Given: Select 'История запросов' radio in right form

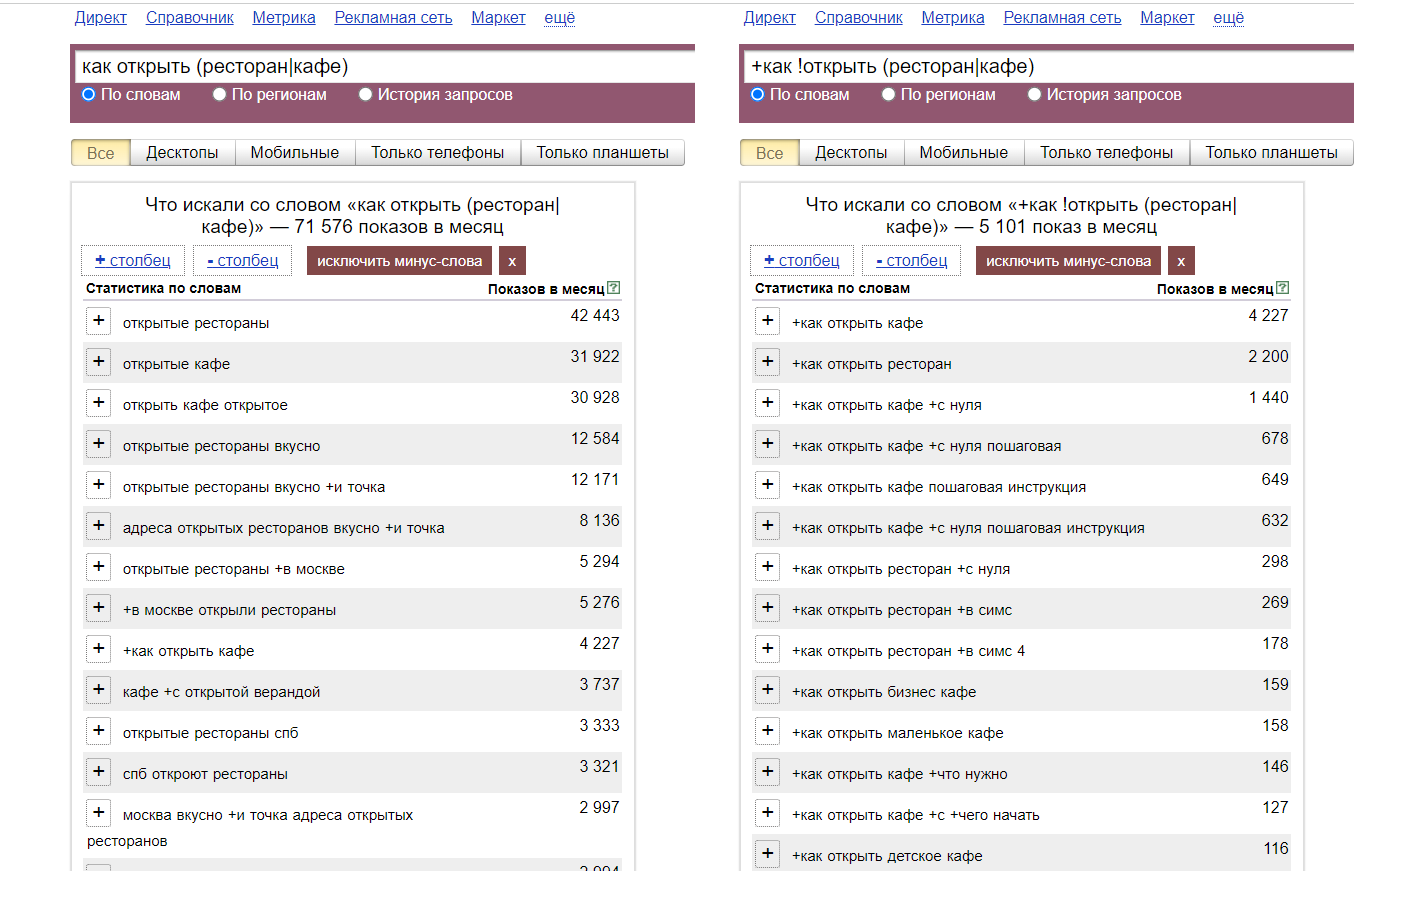Looking at the screenshot, I should click(1034, 94).
